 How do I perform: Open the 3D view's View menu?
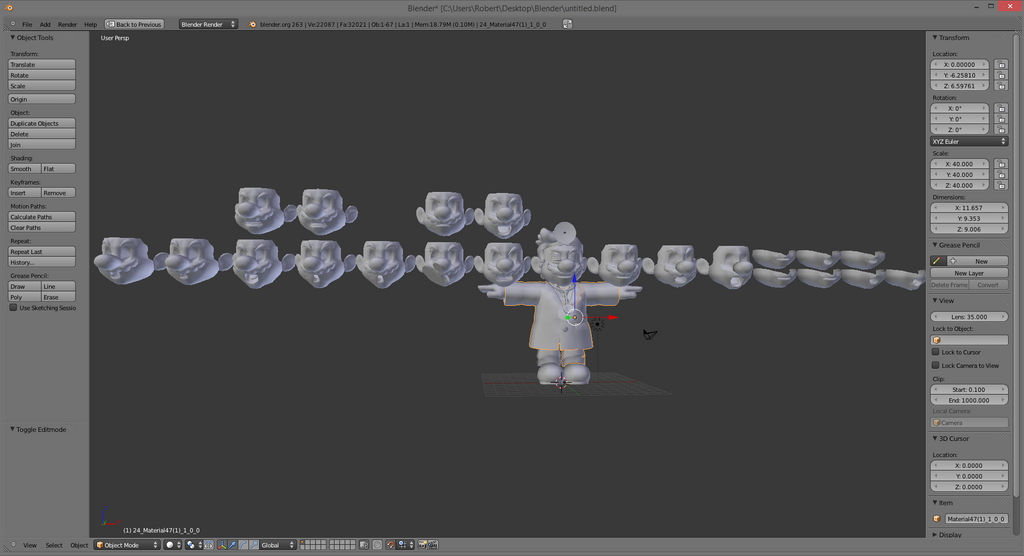coord(30,545)
